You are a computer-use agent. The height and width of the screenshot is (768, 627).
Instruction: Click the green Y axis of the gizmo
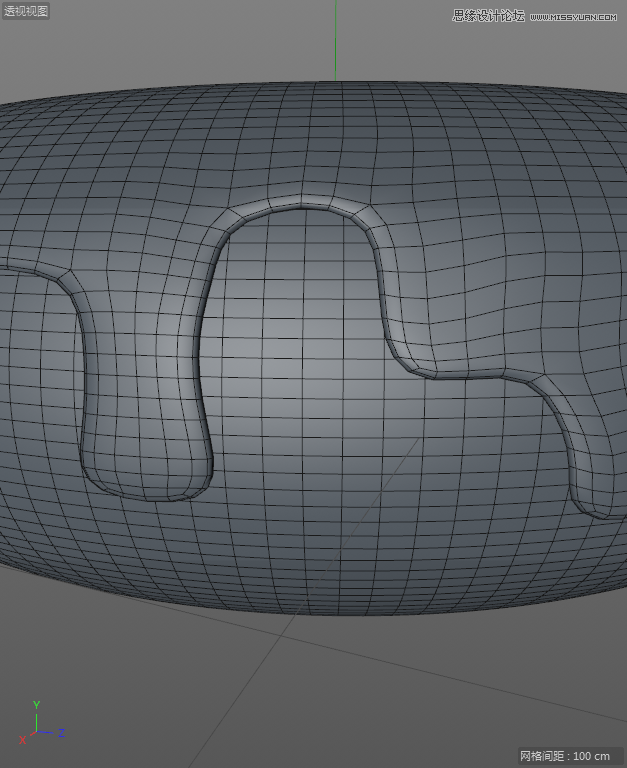(x=36, y=718)
